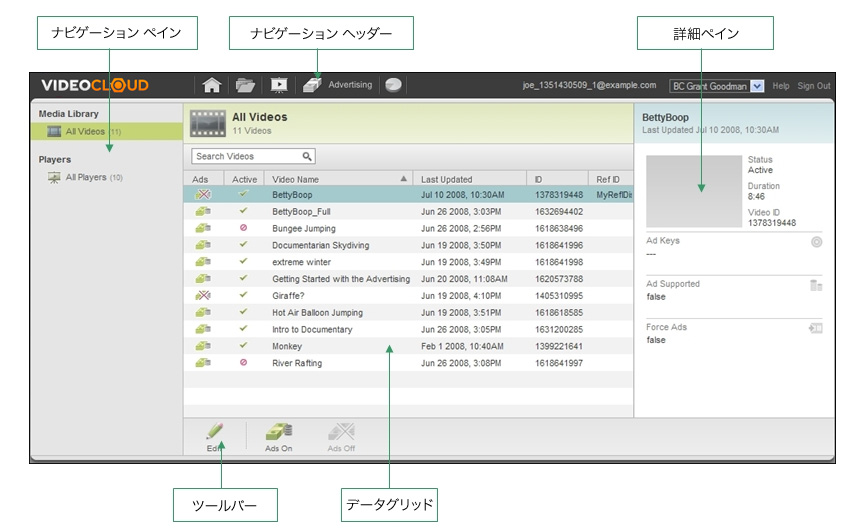The height and width of the screenshot is (529, 855).
Task: Toggle active checkmark for Giraffe?
Action: tap(244, 294)
